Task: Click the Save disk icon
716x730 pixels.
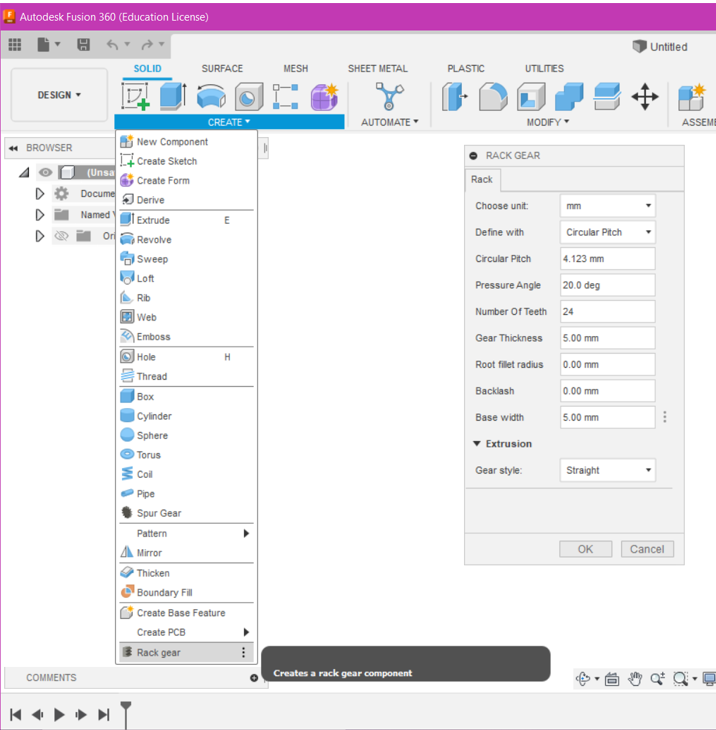Action: [83, 45]
